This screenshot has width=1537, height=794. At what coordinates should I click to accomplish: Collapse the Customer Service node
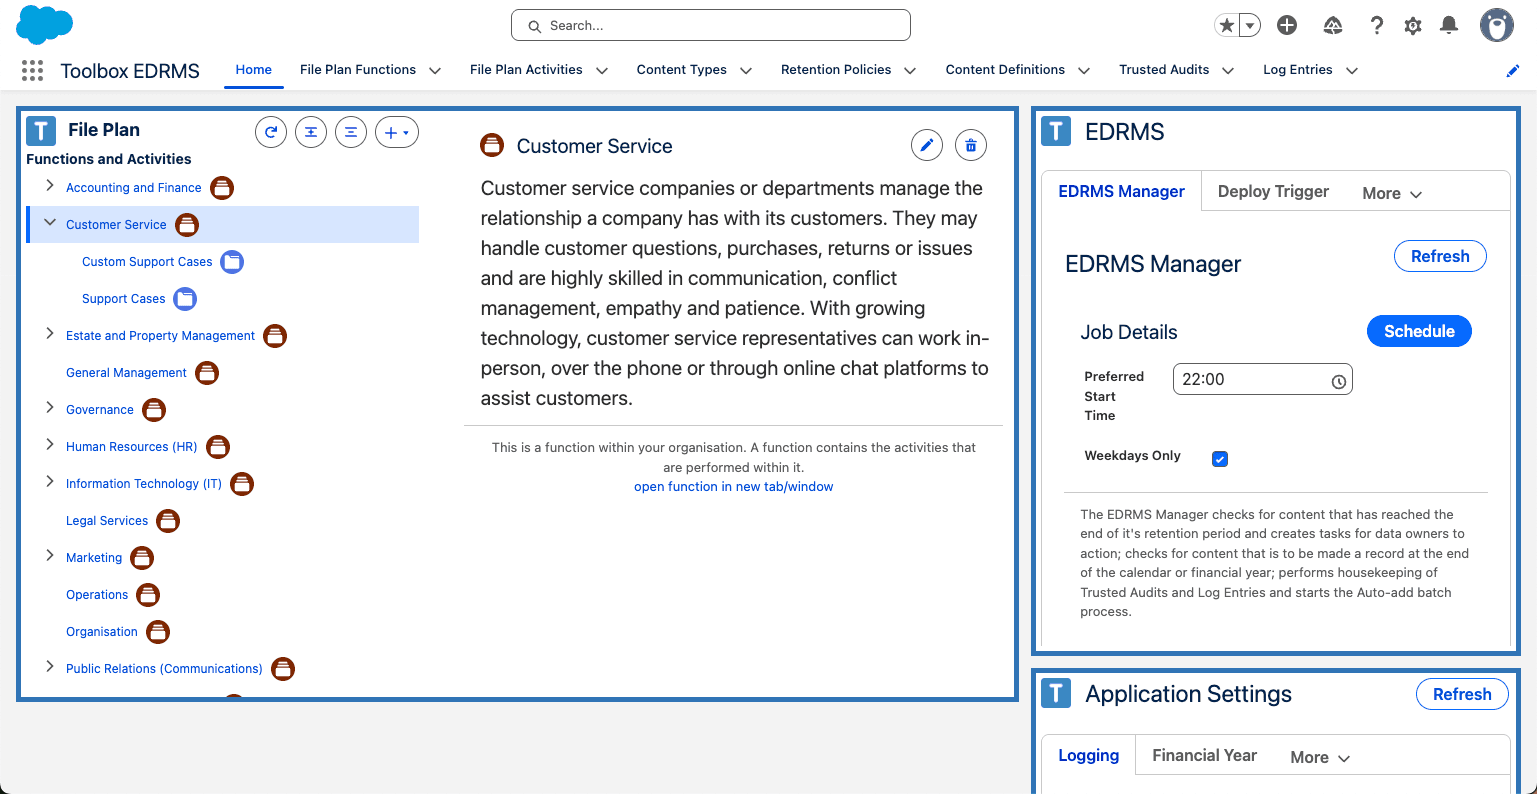[50, 223]
